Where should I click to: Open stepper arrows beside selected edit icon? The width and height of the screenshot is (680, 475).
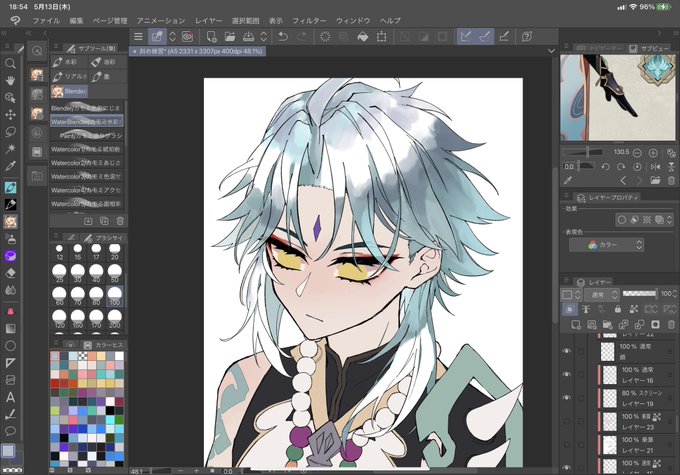tap(173, 37)
